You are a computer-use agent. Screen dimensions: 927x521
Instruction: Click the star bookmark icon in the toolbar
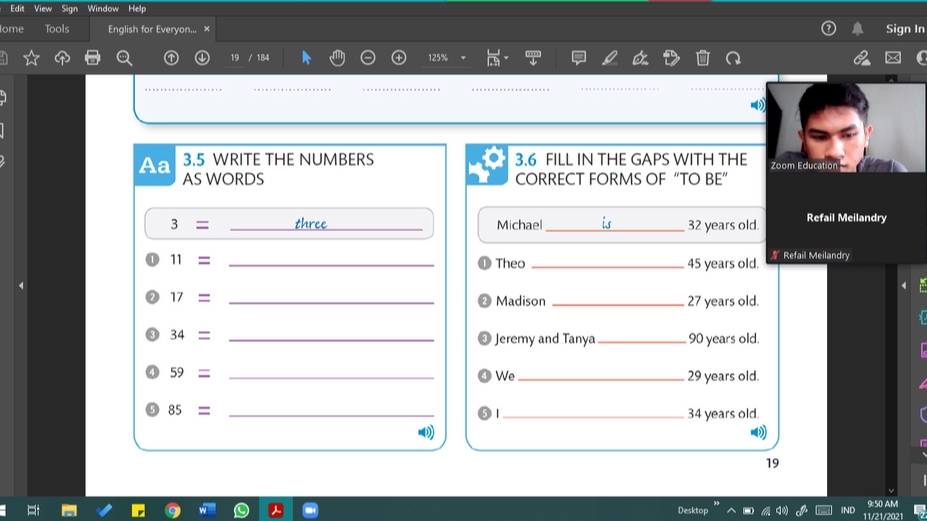coord(31,58)
